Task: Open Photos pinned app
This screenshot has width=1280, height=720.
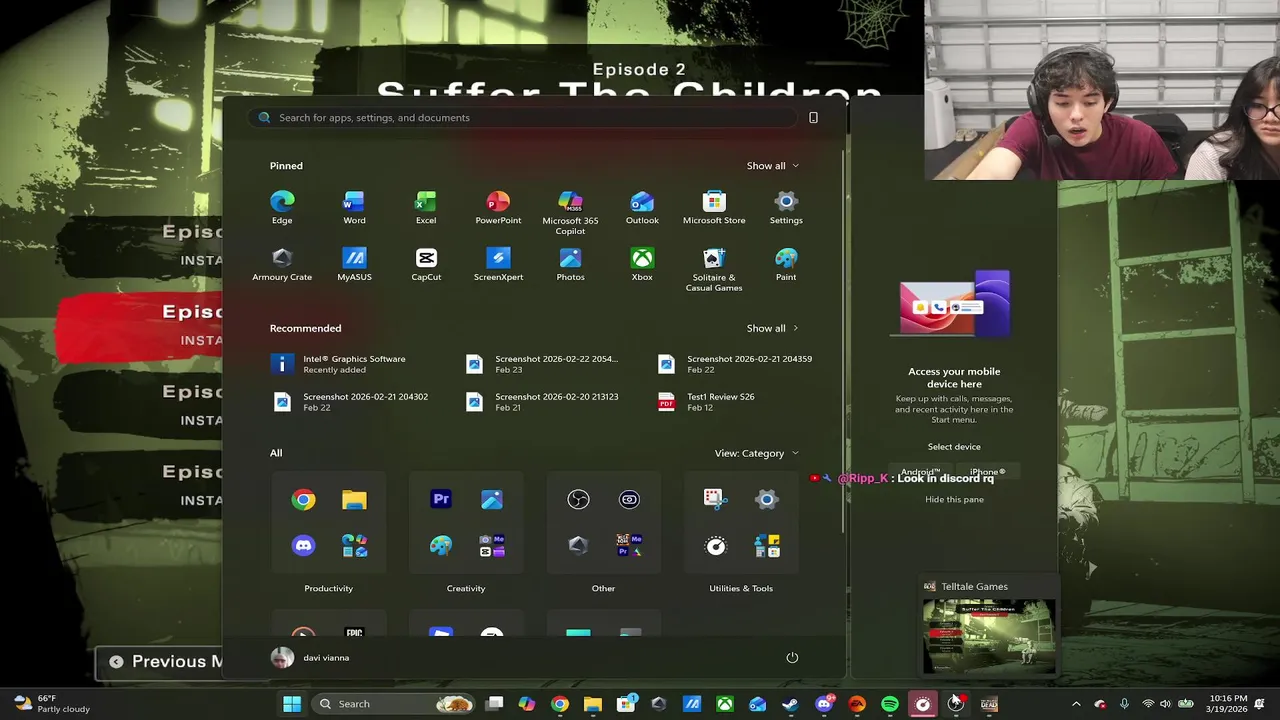Action: coord(570,265)
